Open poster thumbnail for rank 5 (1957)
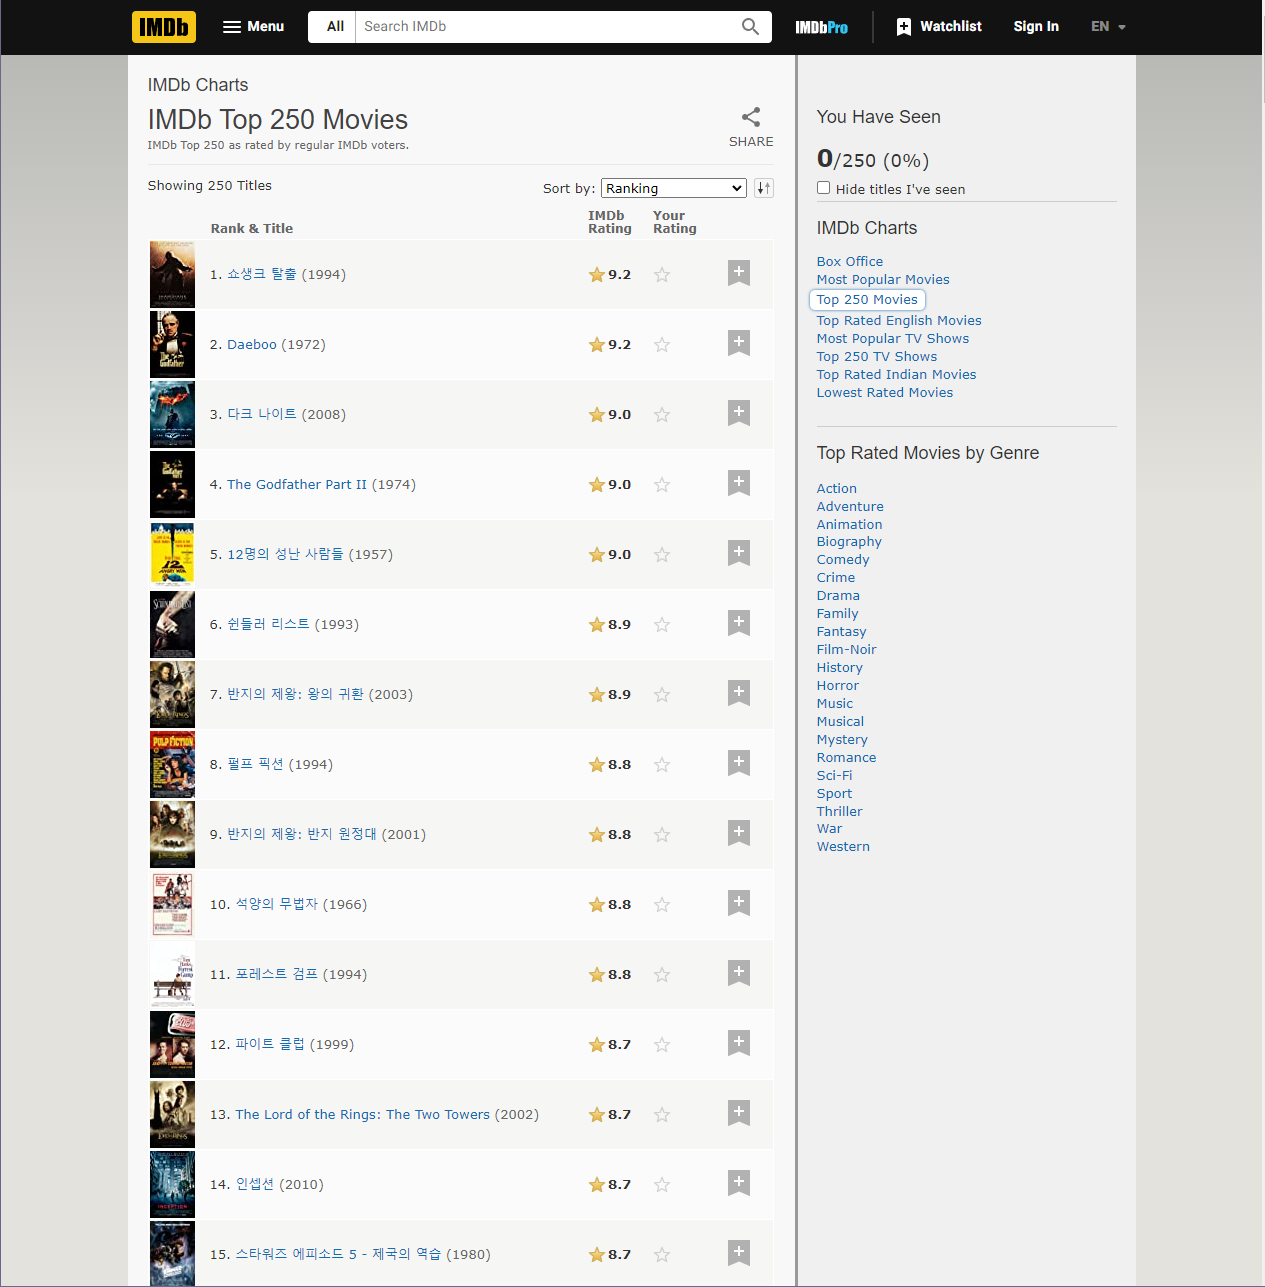Viewport: 1265px width, 1287px height. [x=172, y=554]
